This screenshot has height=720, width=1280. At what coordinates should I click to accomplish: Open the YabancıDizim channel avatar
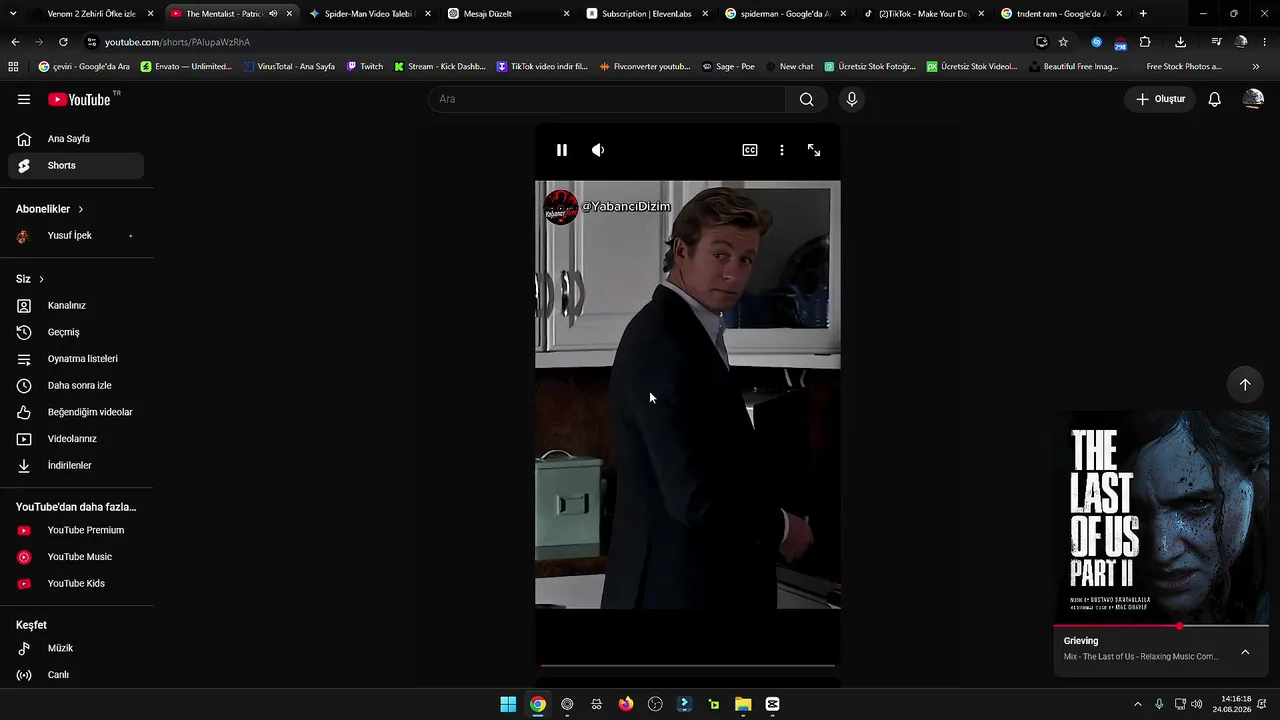tap(560, 207)
